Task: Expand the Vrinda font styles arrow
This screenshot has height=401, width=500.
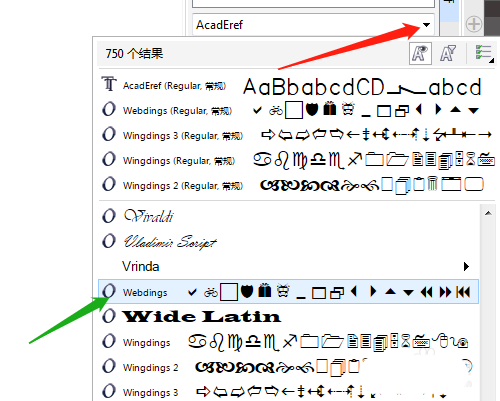Action: pyautogui.click(x=466, y=266)
